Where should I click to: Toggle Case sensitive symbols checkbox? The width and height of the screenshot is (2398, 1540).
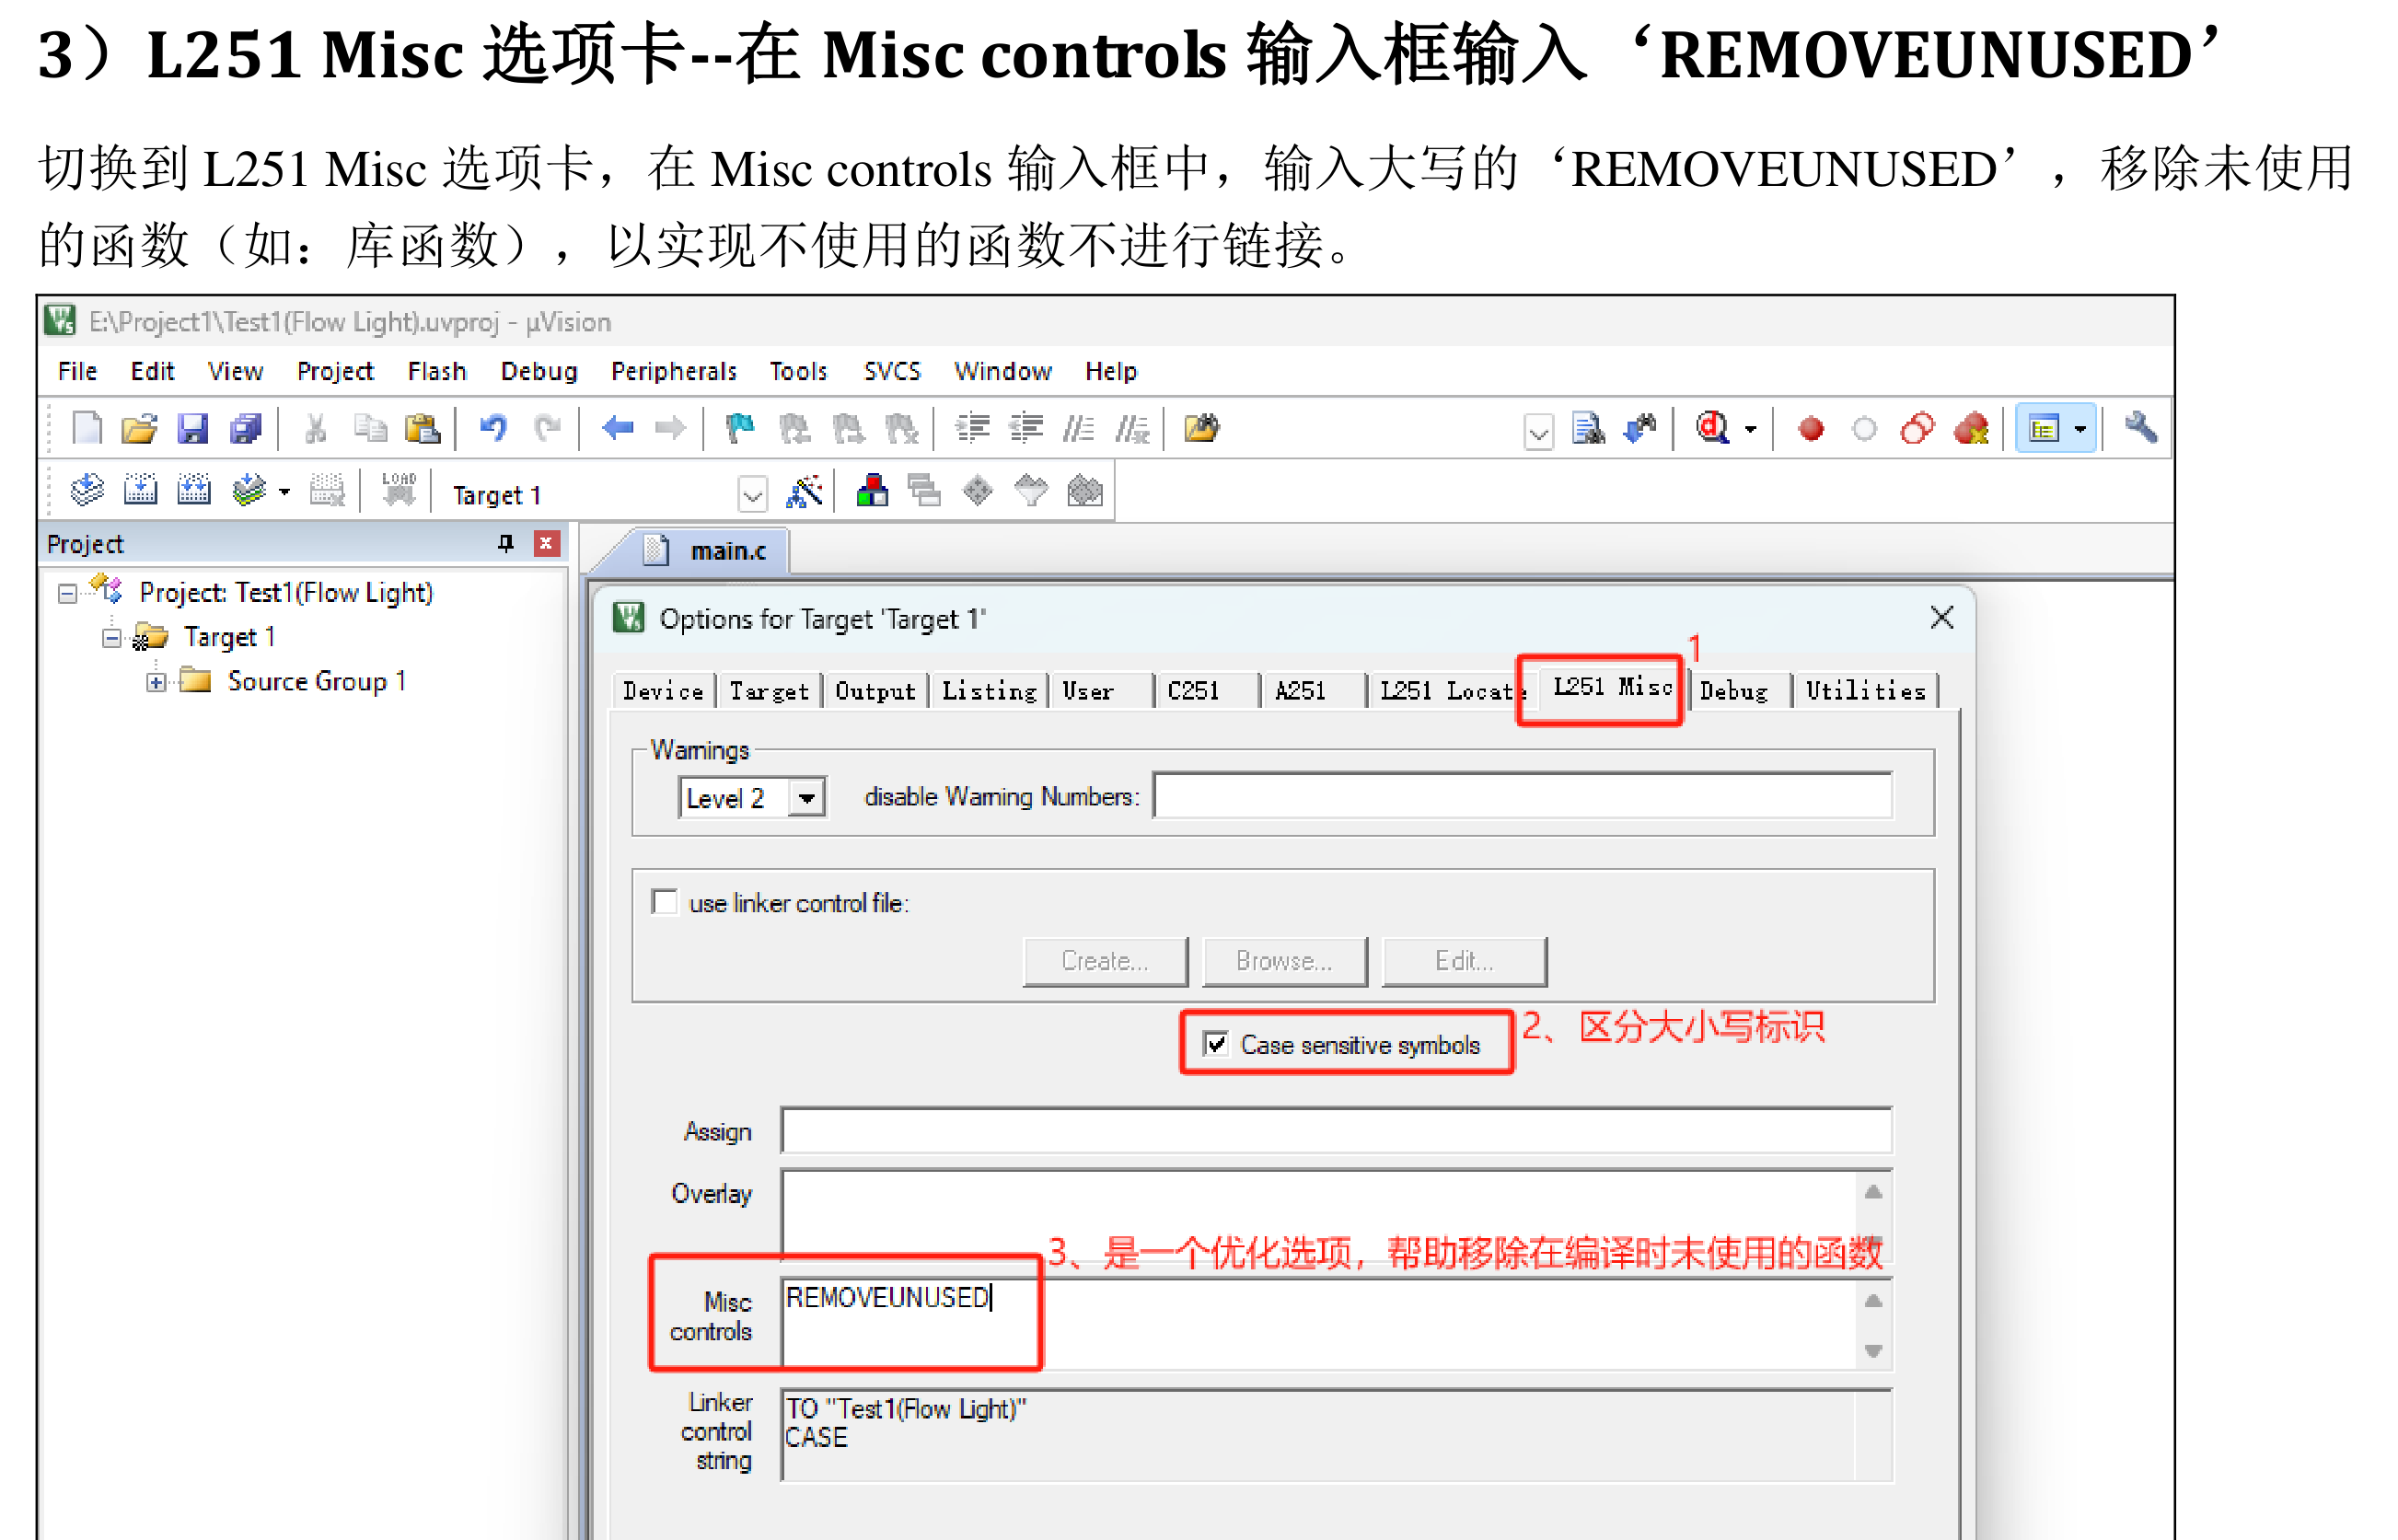pyautogui.click(x=1215, y=1044)
